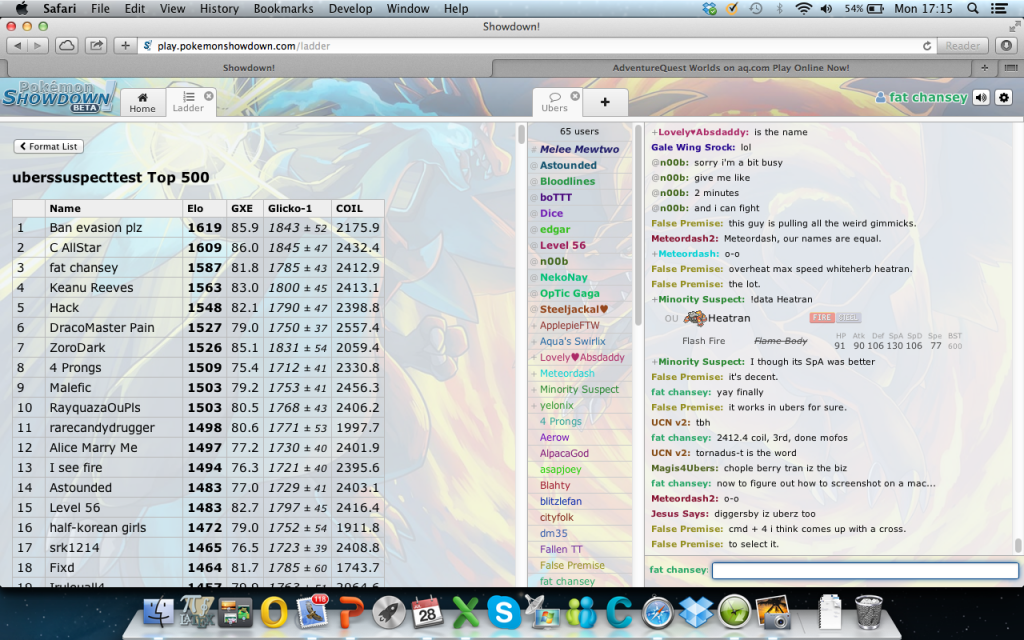
Task: Click the Reader button
Action: pyautogui.click(x=963, y=46)
